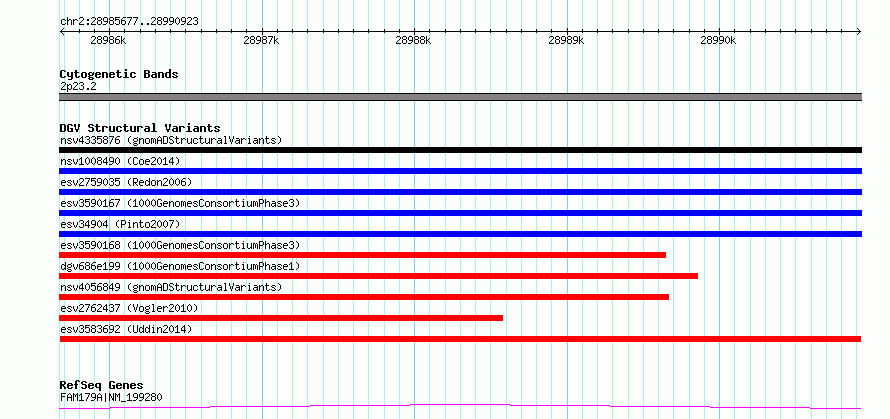Click the 28987k ruler tick label
The height and width of the screenshot is (419, 890).
coord(261,40)
